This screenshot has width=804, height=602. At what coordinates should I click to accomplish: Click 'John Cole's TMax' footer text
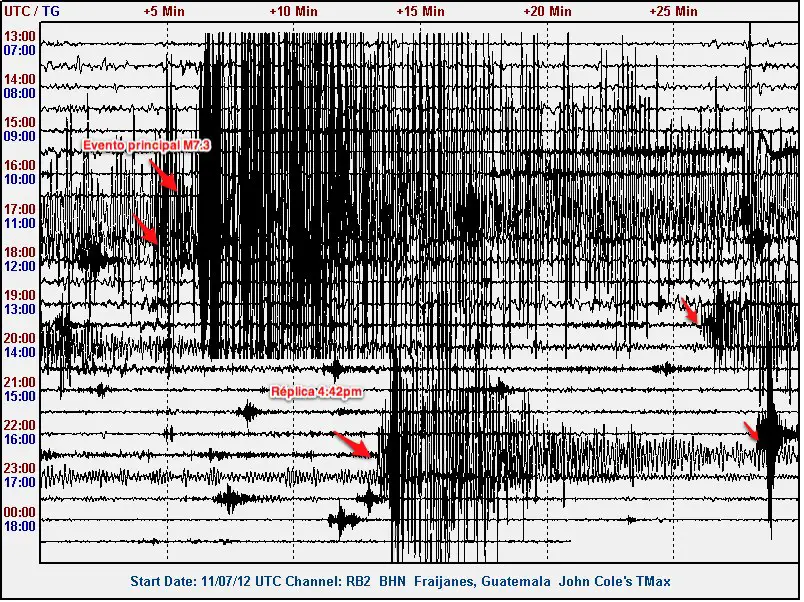point(615,582)
